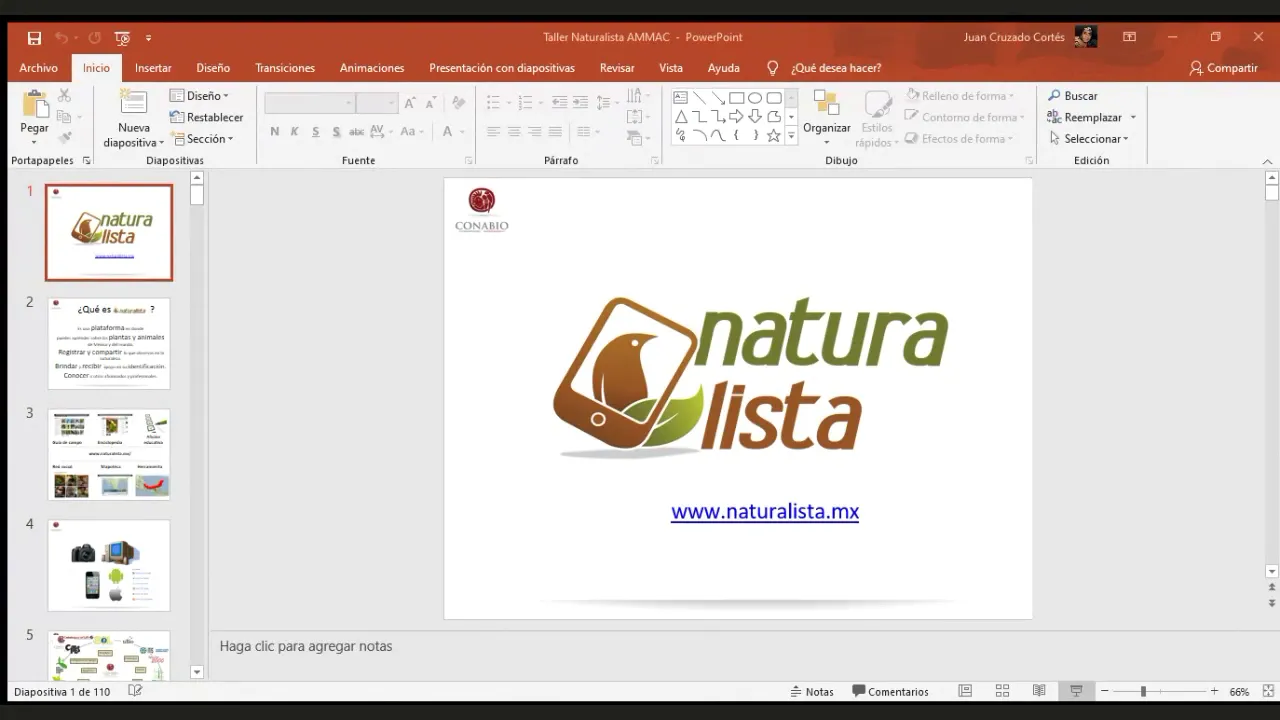Switch to the Insertar tab

(x=153, y=68)
